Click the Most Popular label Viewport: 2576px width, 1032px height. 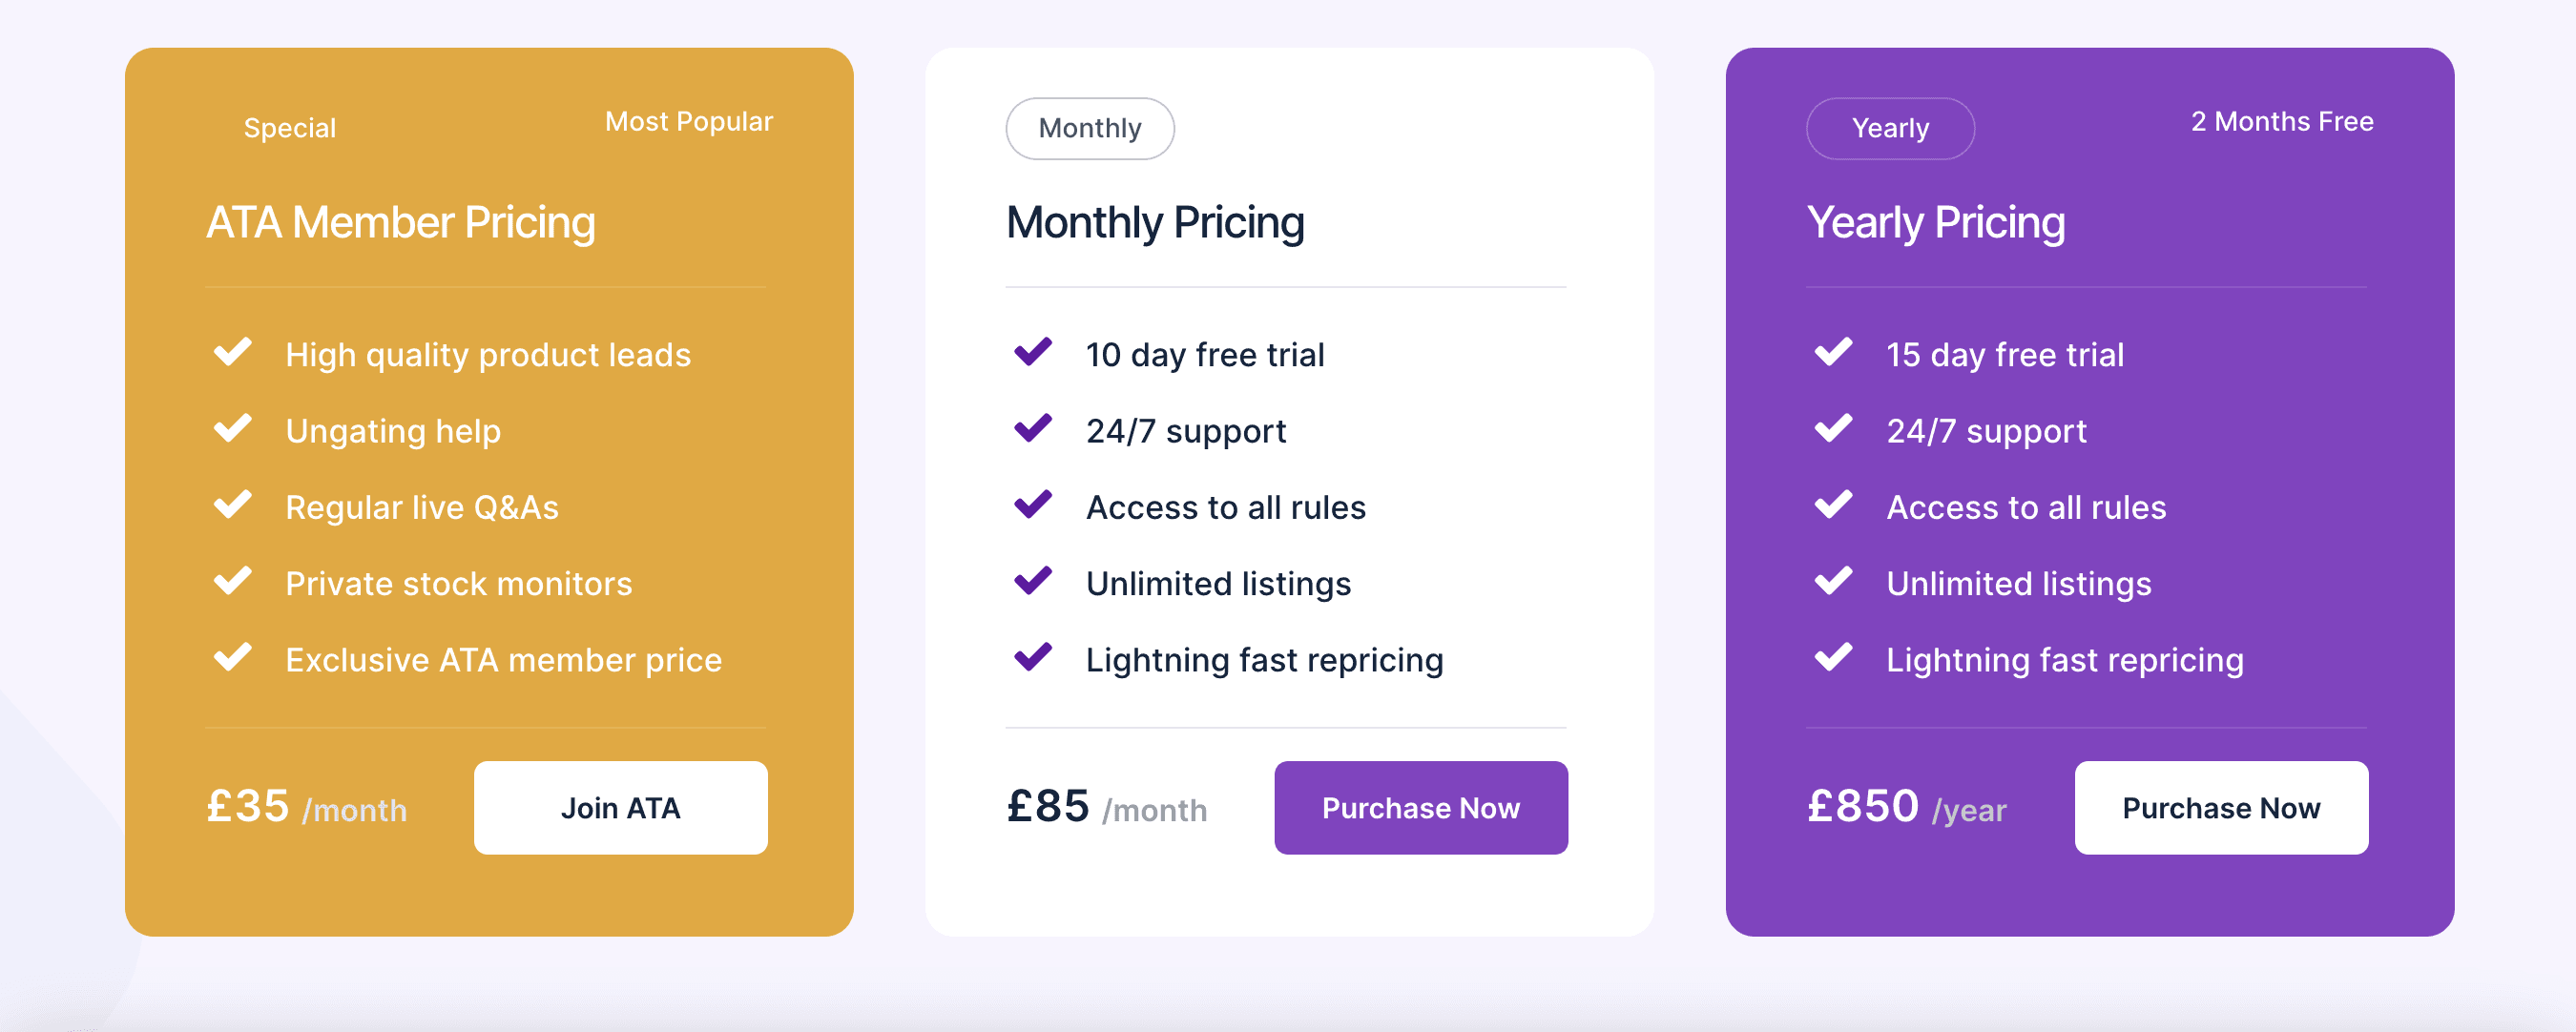pyautogui.click(x=689, y=122)
